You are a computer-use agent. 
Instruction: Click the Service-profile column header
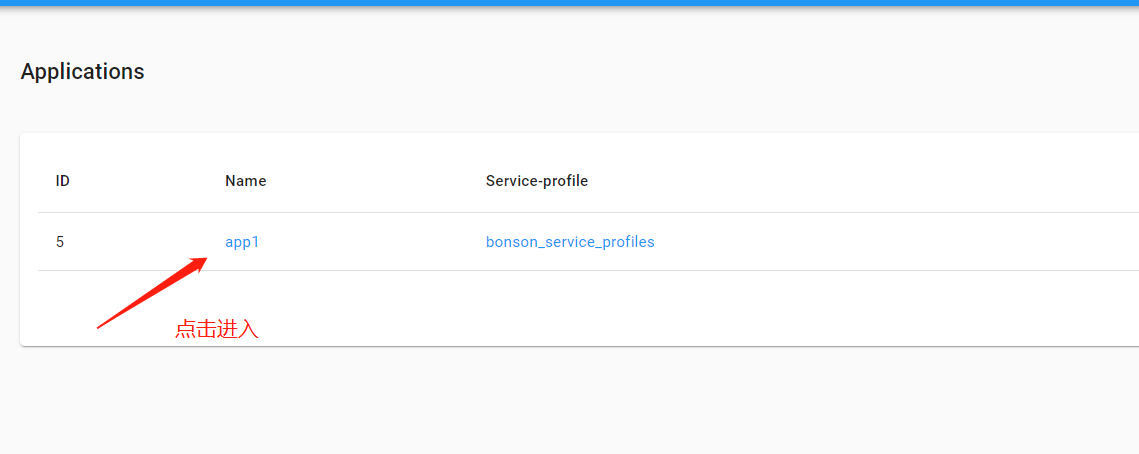tap(536, 181)
